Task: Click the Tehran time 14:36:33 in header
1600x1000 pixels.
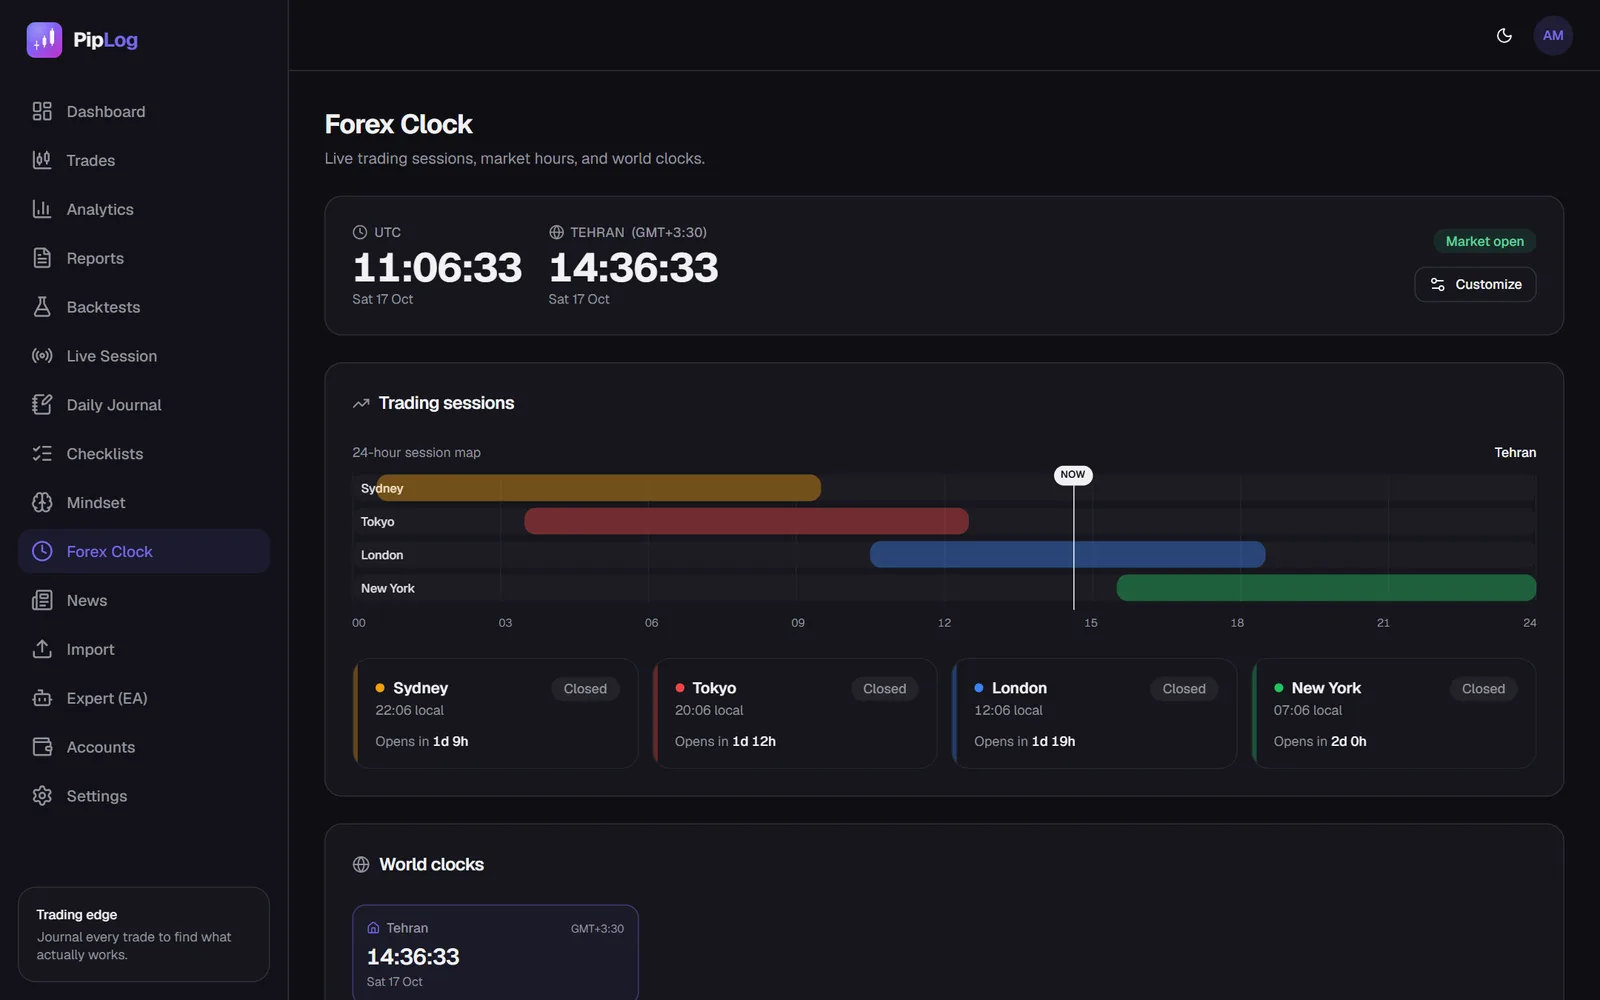Action: coord(633,267)
